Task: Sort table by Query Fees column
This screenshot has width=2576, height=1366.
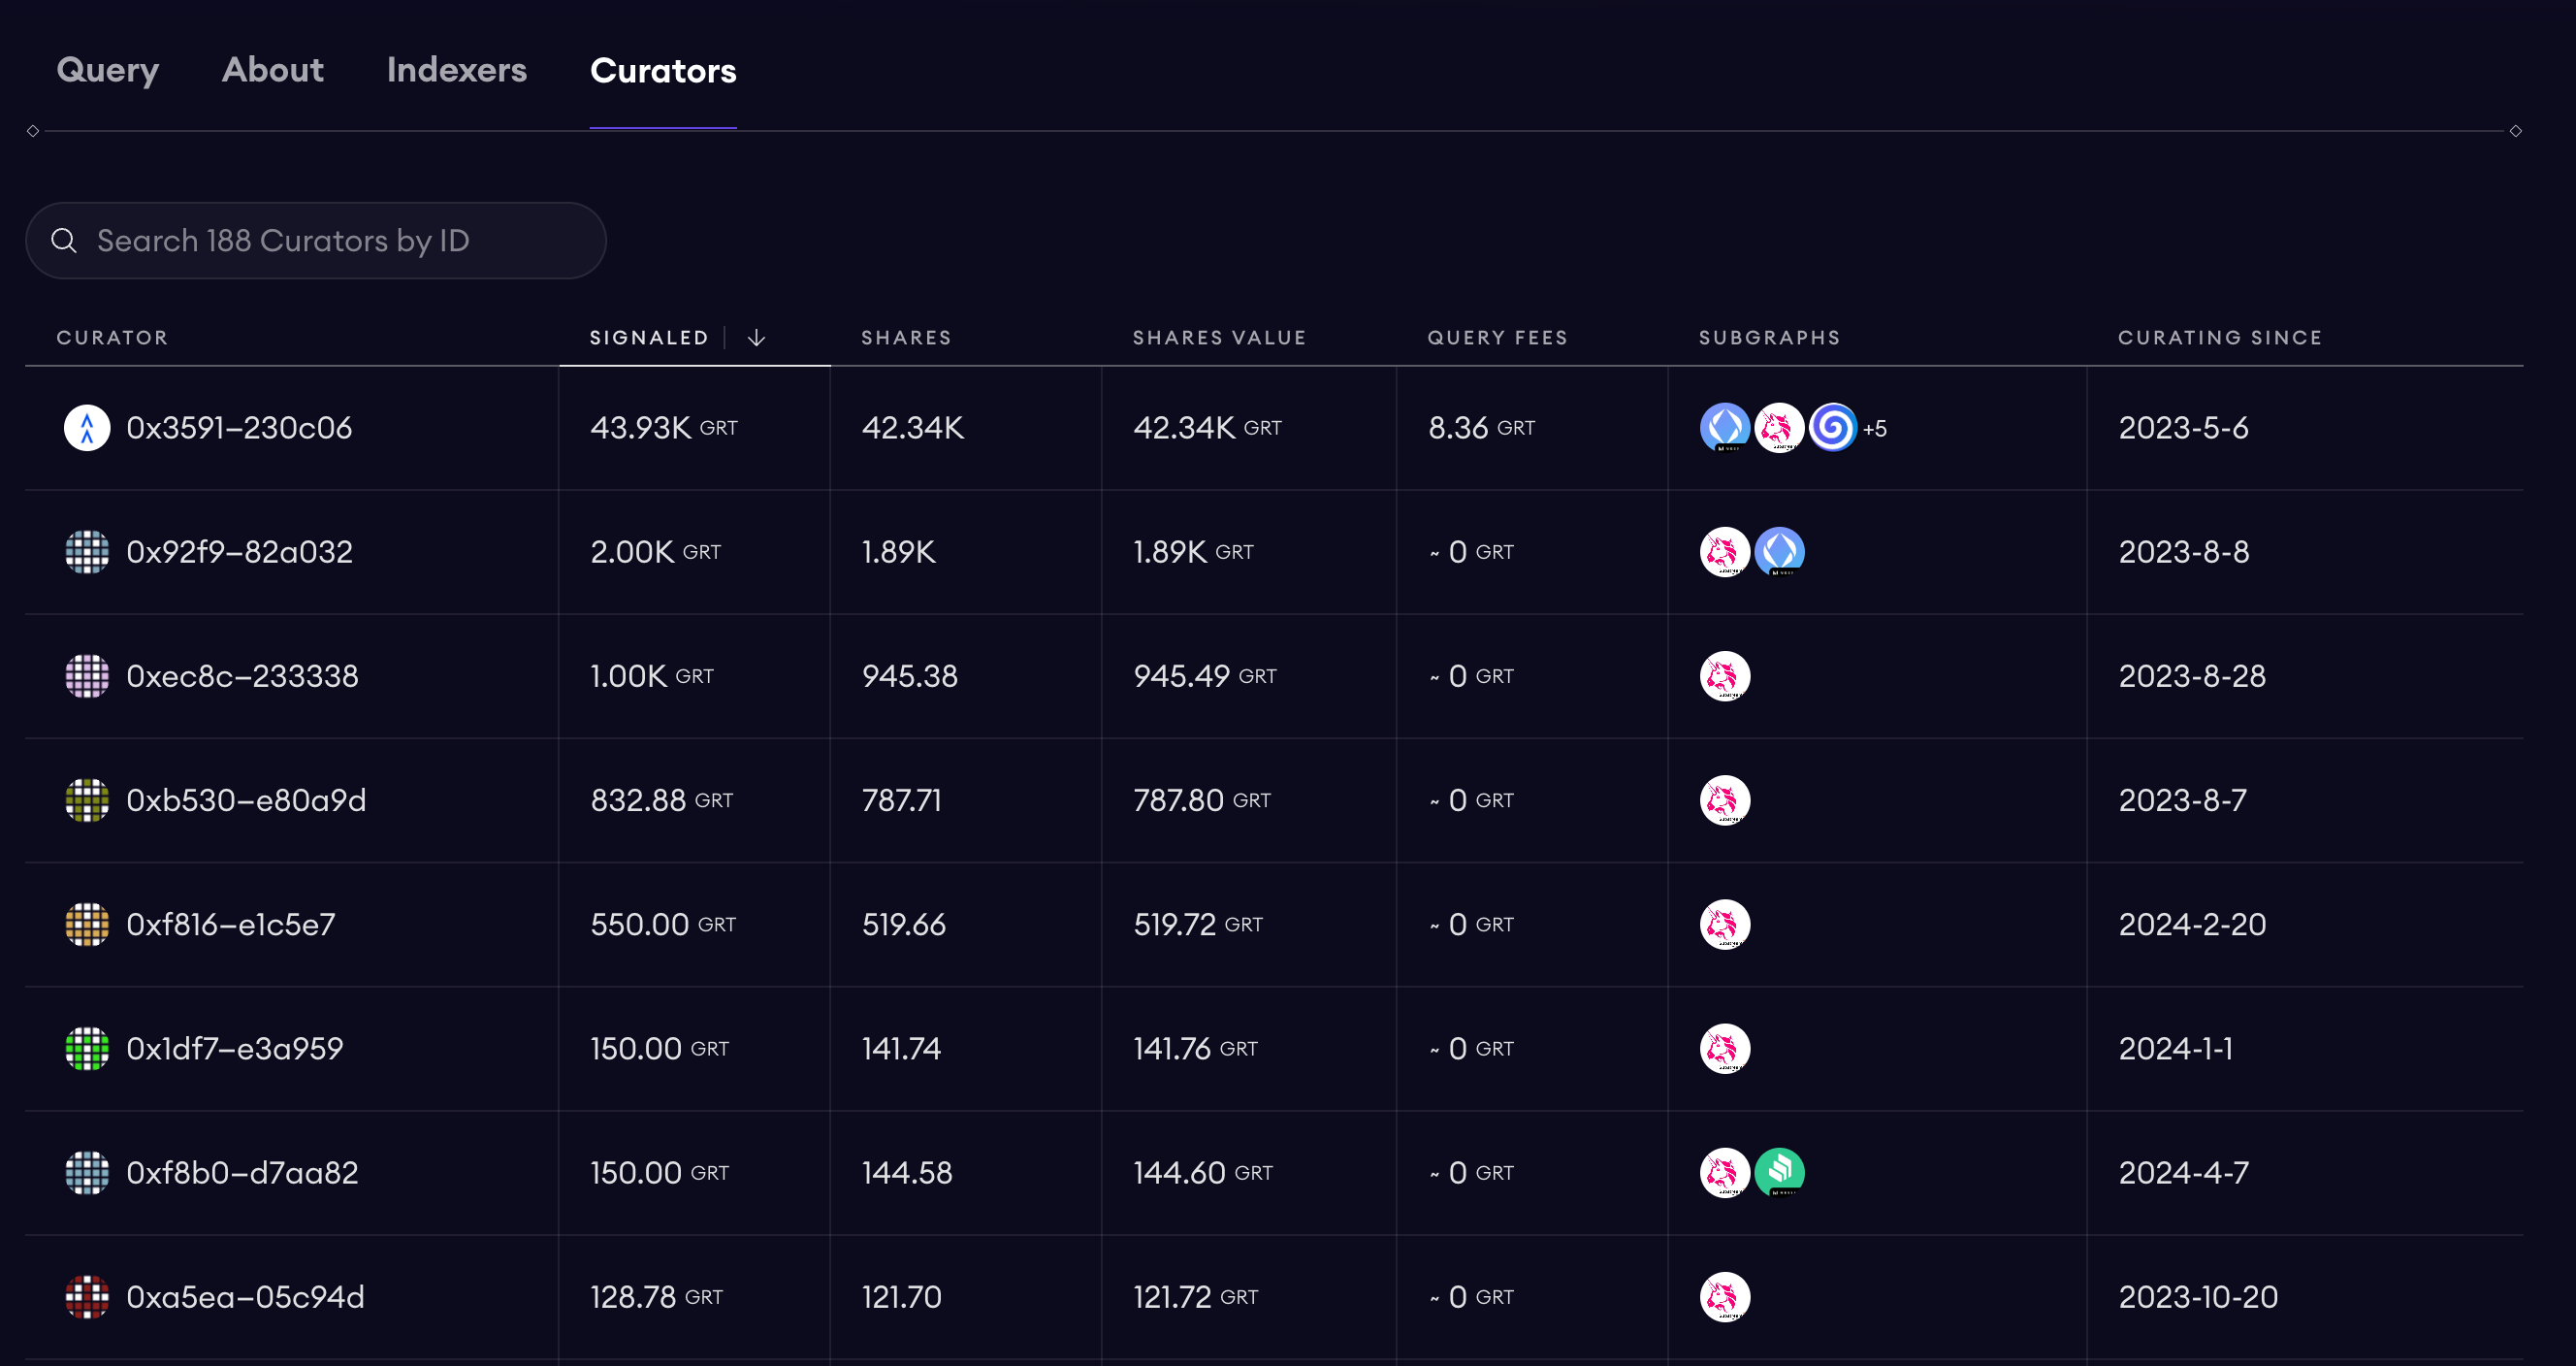Action: coord(1497,338)
